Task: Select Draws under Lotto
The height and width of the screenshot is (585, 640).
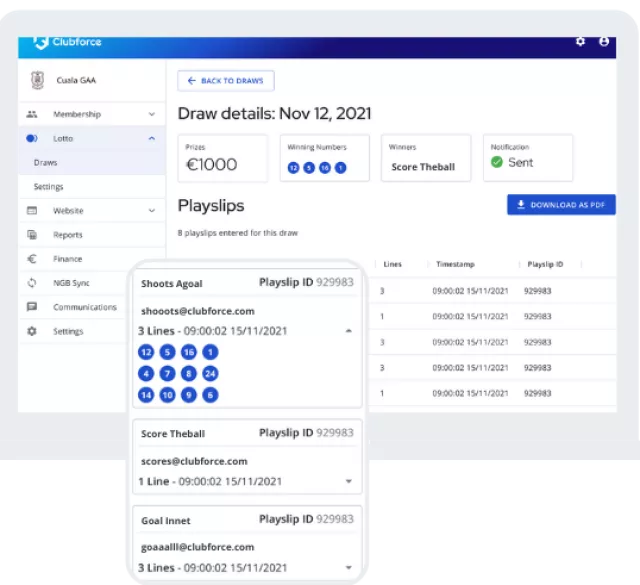Action: point(46,162)
